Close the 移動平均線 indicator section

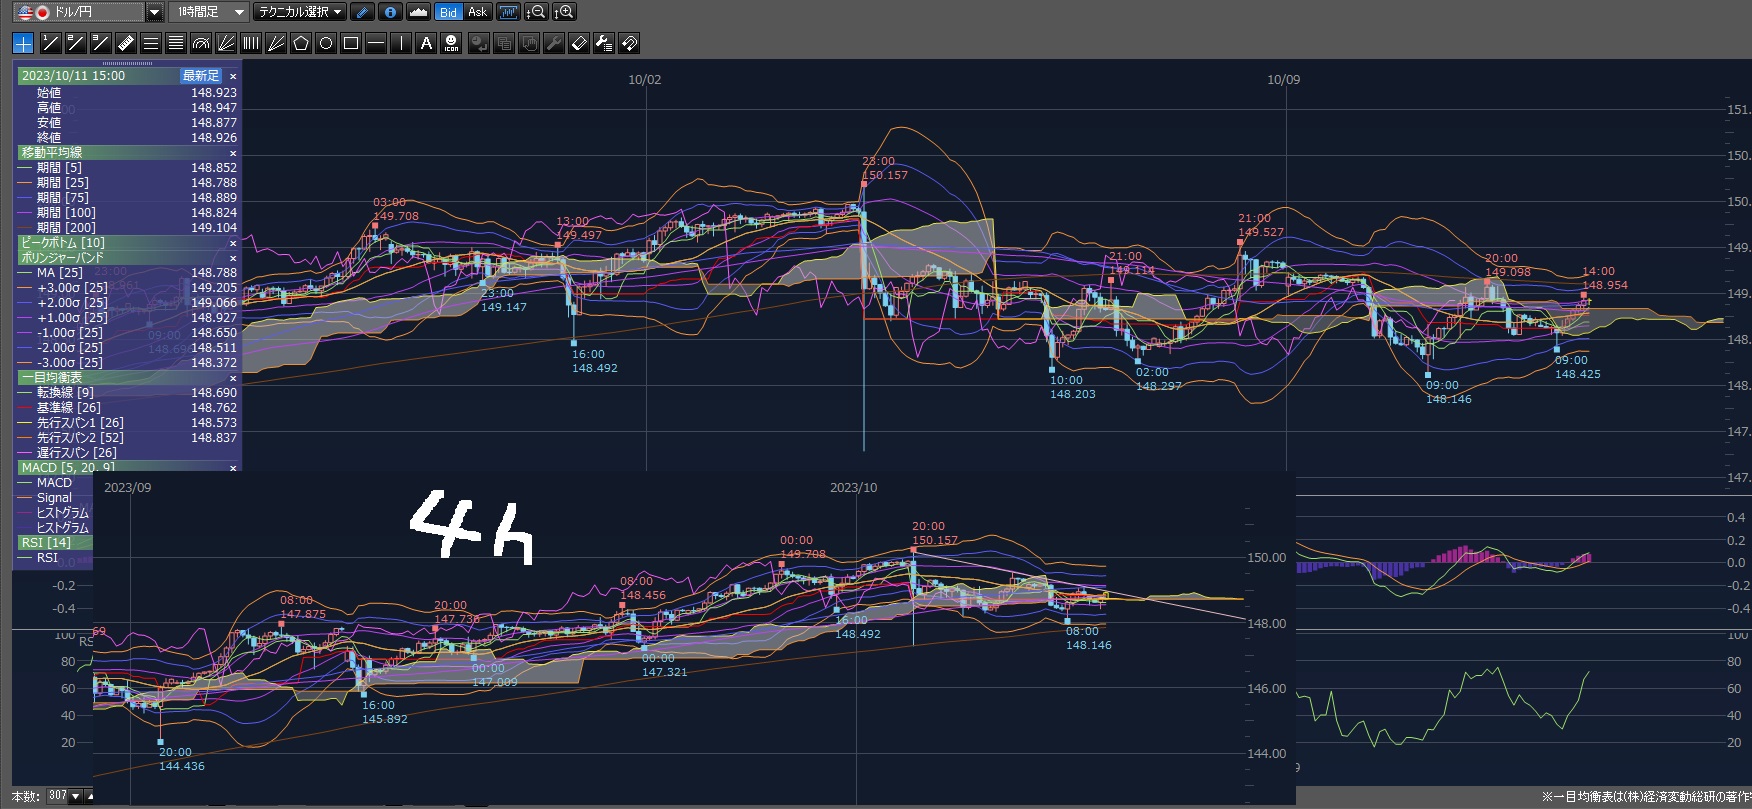pos(233,153)
